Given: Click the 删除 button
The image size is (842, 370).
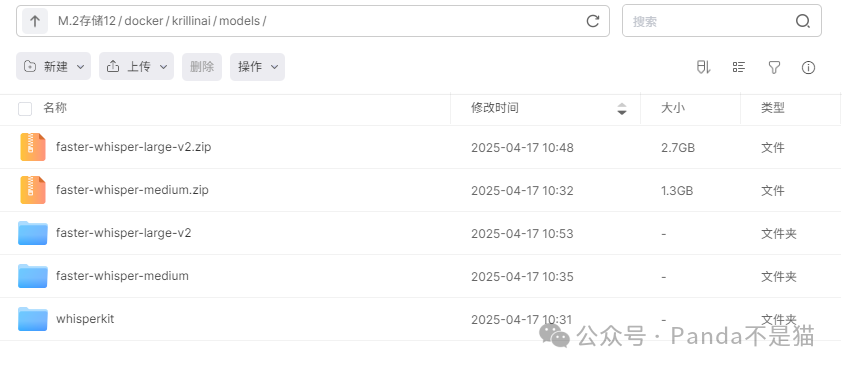Looking at the screenshot, I should (202, 67).
